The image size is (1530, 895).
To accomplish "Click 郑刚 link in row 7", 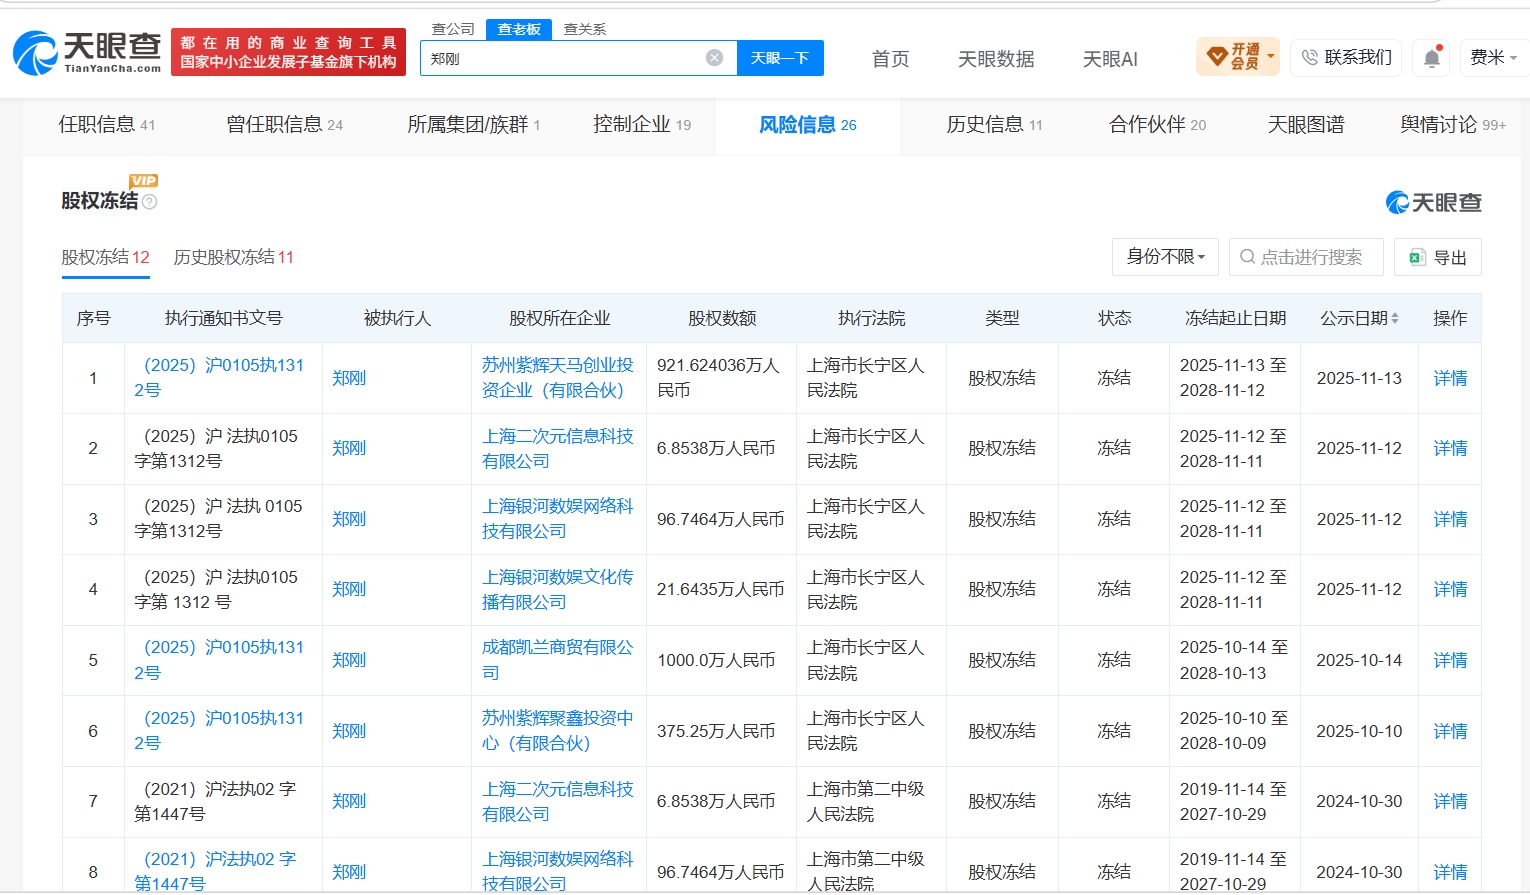I will pos(349,801).
